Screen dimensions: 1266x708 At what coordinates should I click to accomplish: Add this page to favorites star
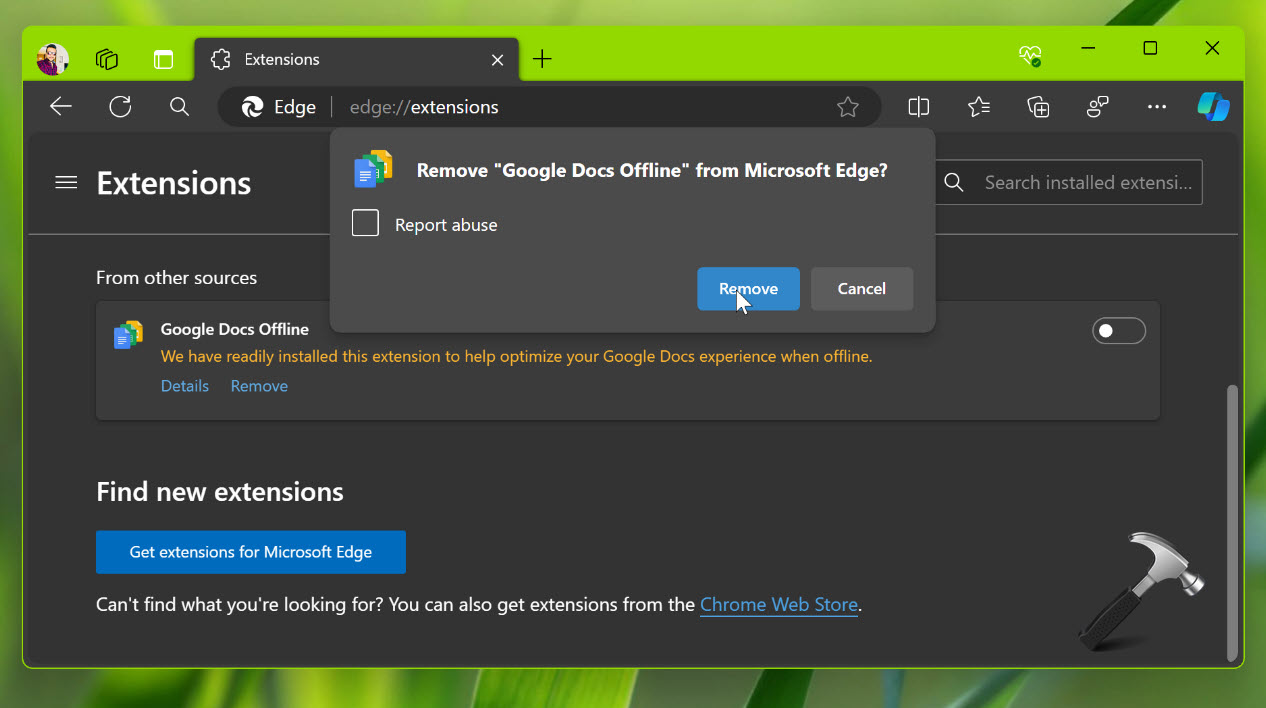click(848, 107)
